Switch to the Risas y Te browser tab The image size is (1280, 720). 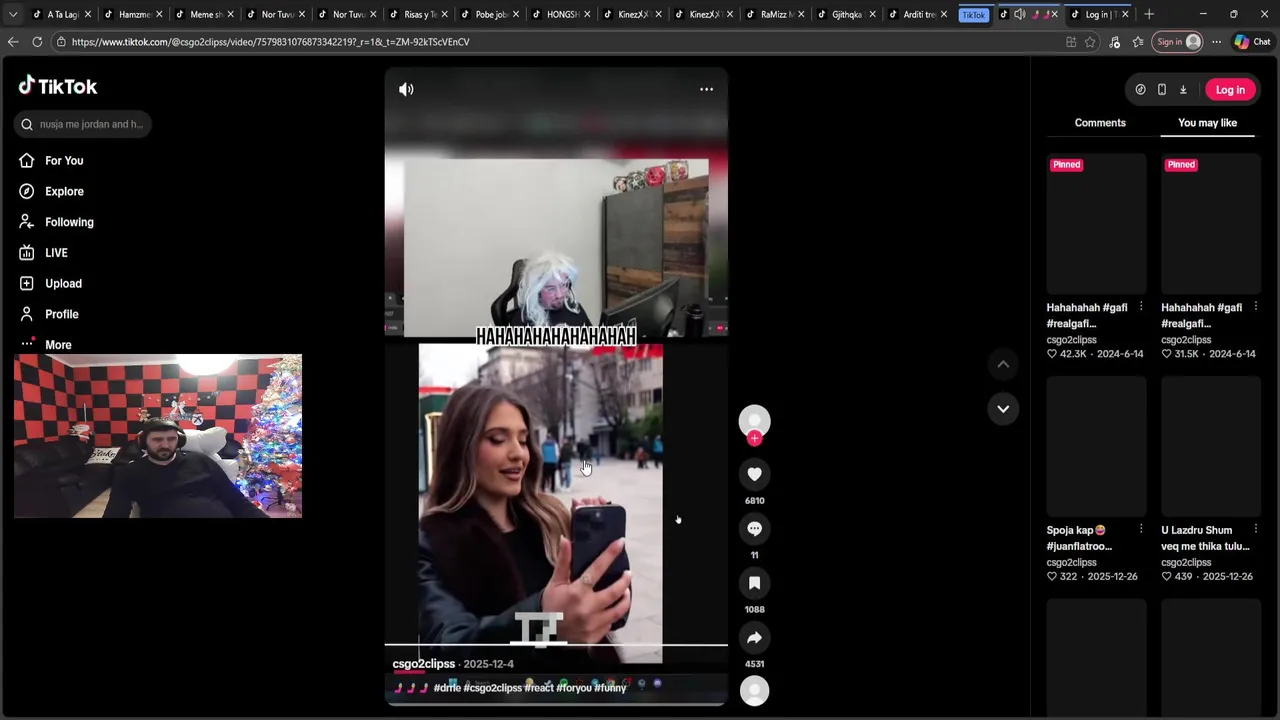coord(417,14)
